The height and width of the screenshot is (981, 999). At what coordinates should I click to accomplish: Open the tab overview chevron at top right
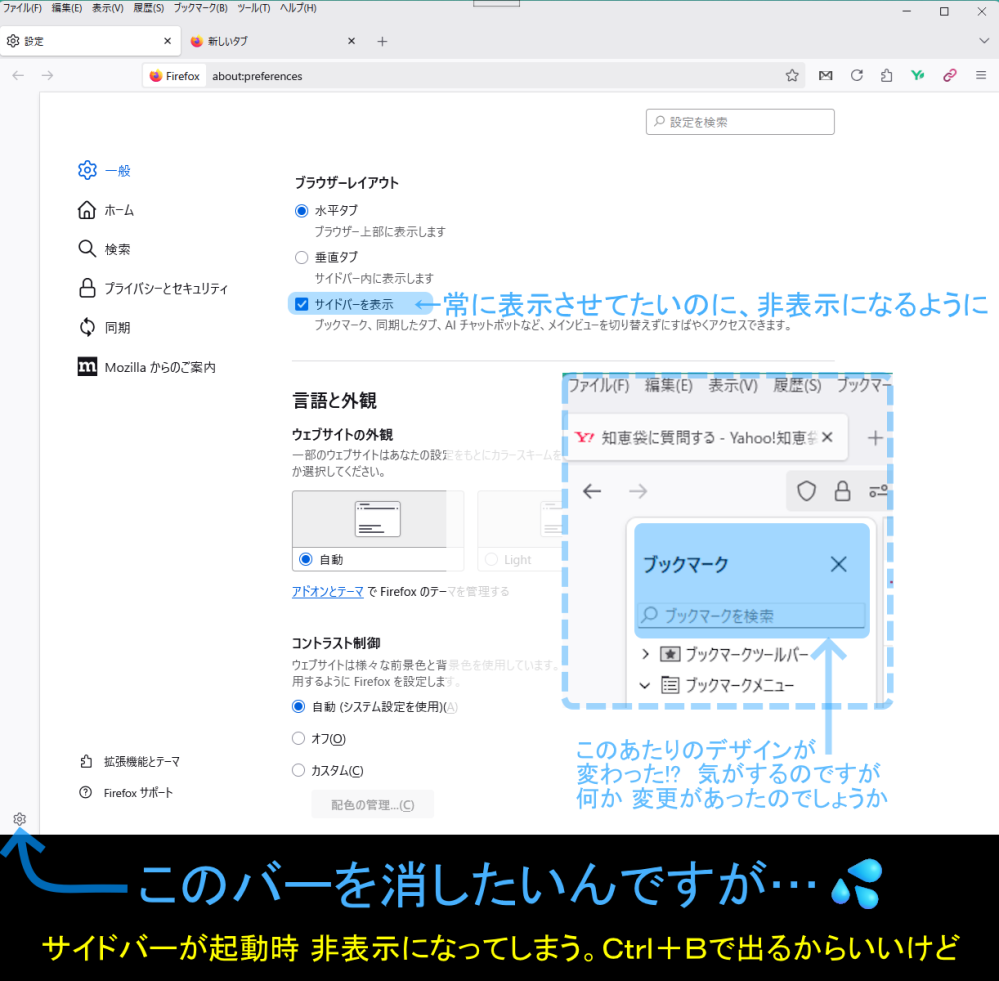click(984, 40)
